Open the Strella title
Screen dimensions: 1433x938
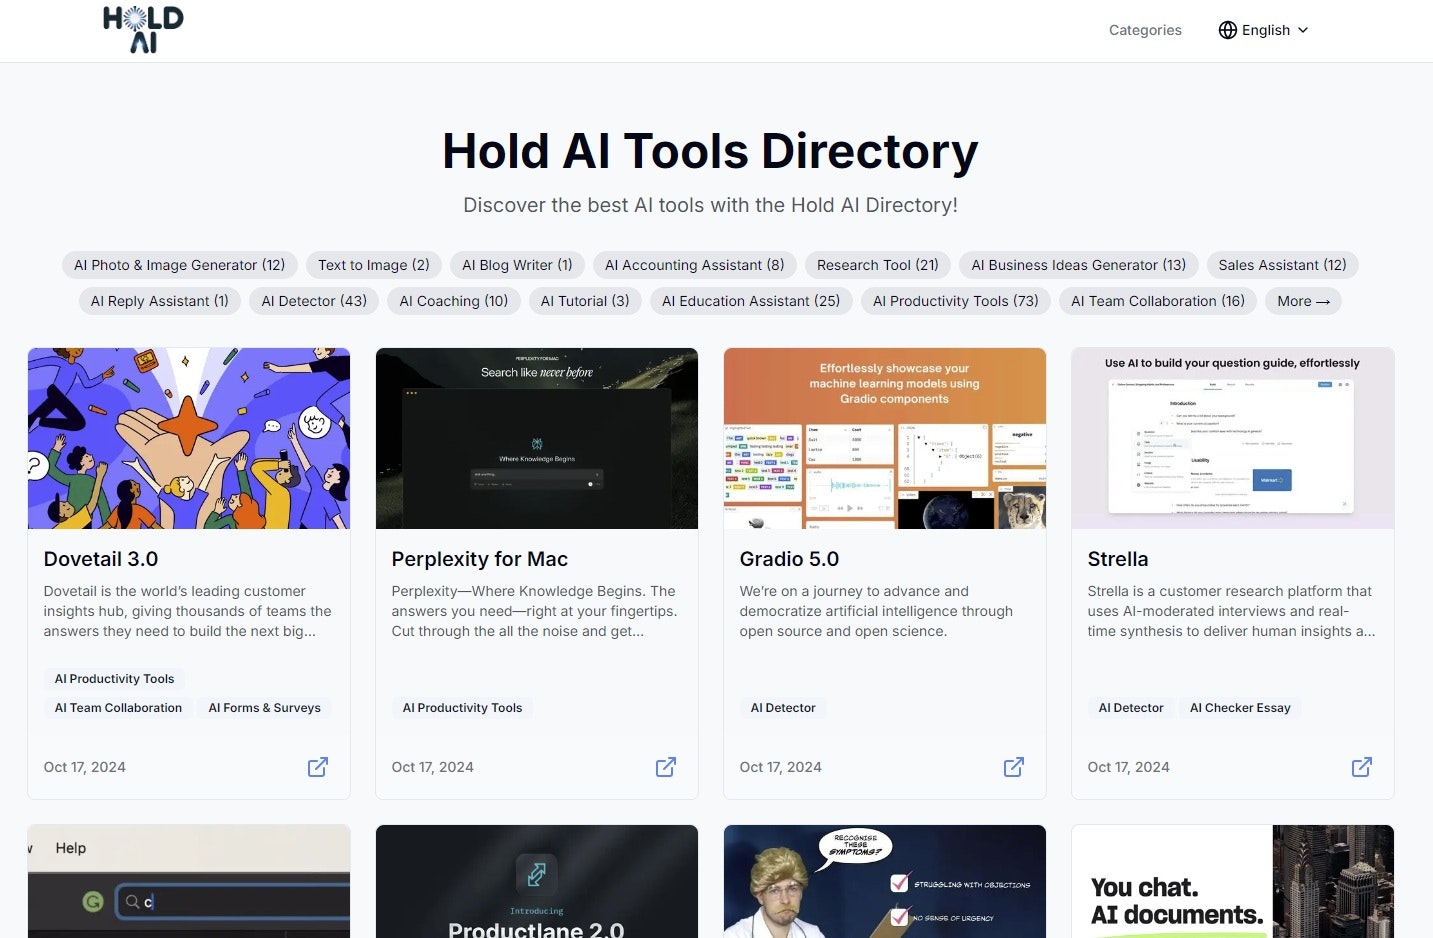point(1118,559)
